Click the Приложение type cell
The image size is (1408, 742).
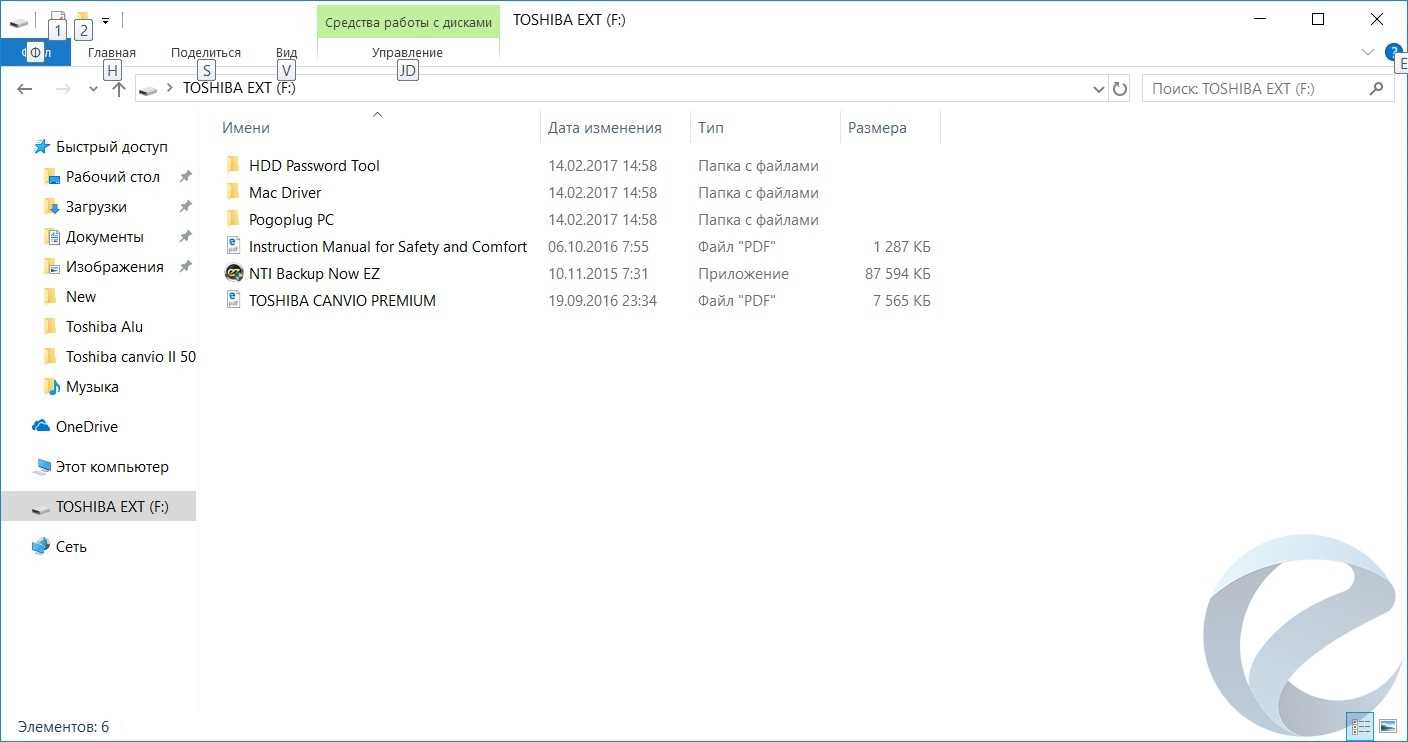(743, 274)
